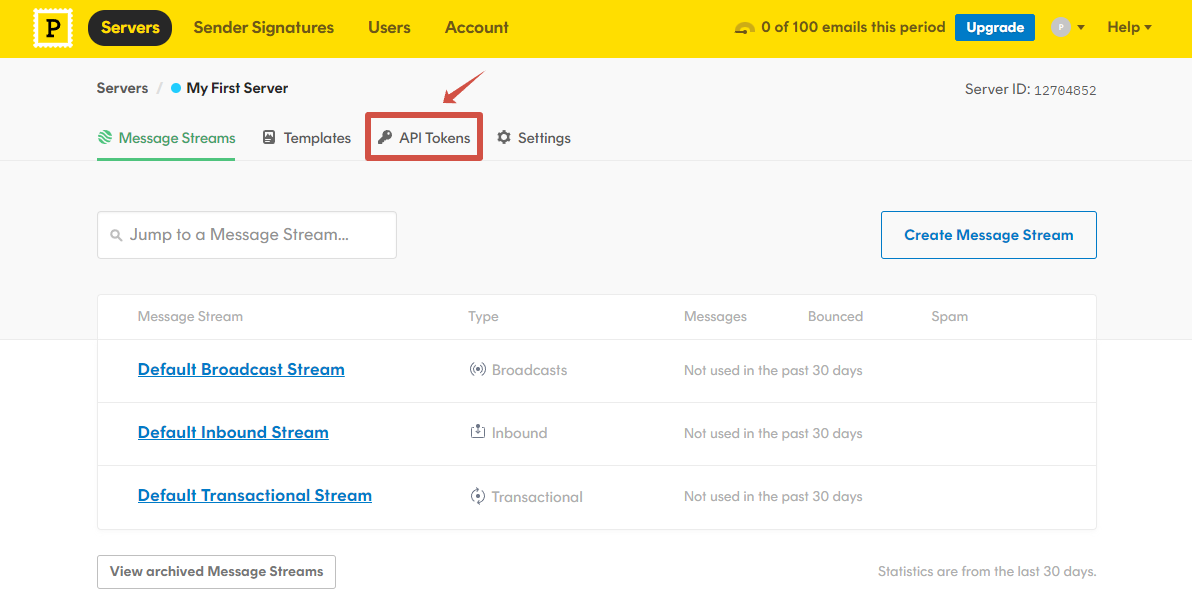Click the Upgrade button

[x=994, y=28]
